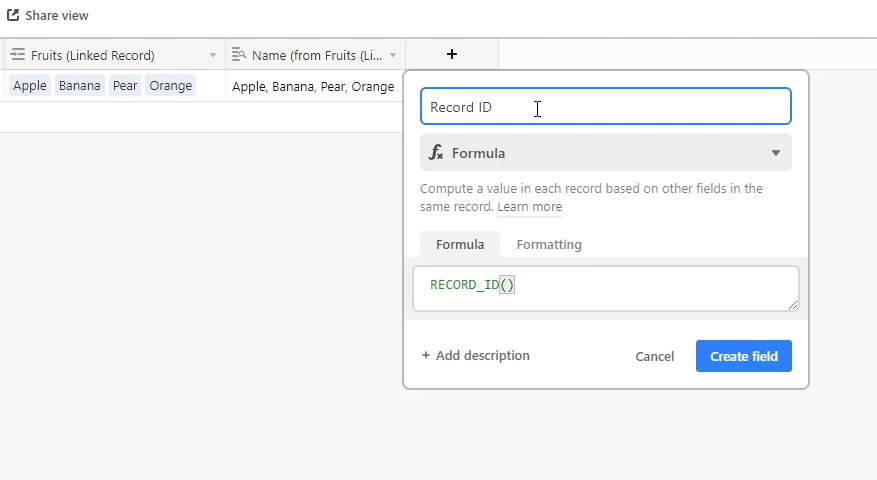Click the Record ID field name input
Screen dimensions: 877x480
[606, 106]
